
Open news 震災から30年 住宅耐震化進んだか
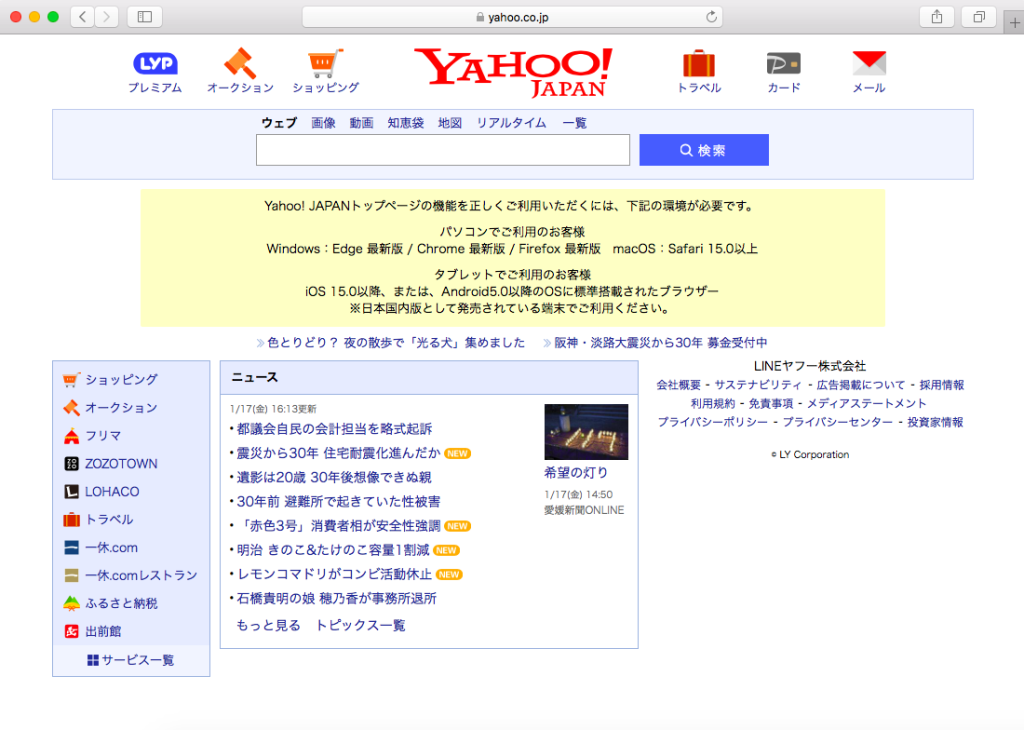[338, 452]
